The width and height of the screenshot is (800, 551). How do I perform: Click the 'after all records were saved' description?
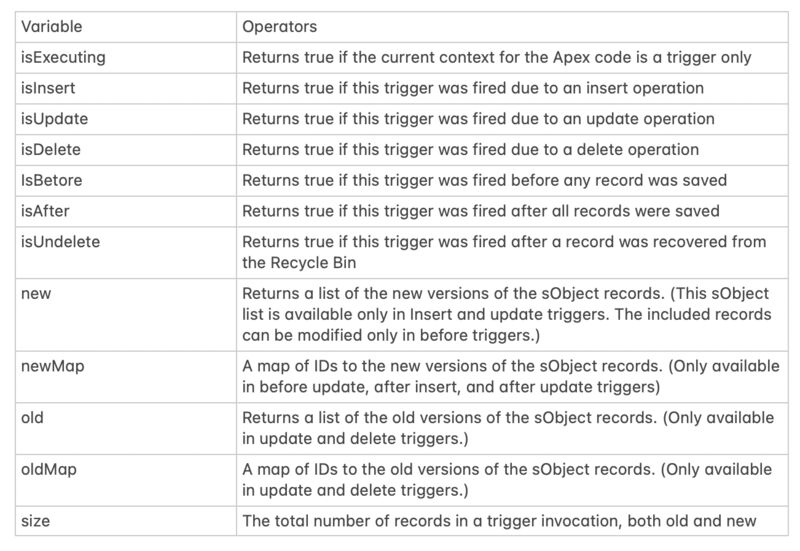pos(481,211)
